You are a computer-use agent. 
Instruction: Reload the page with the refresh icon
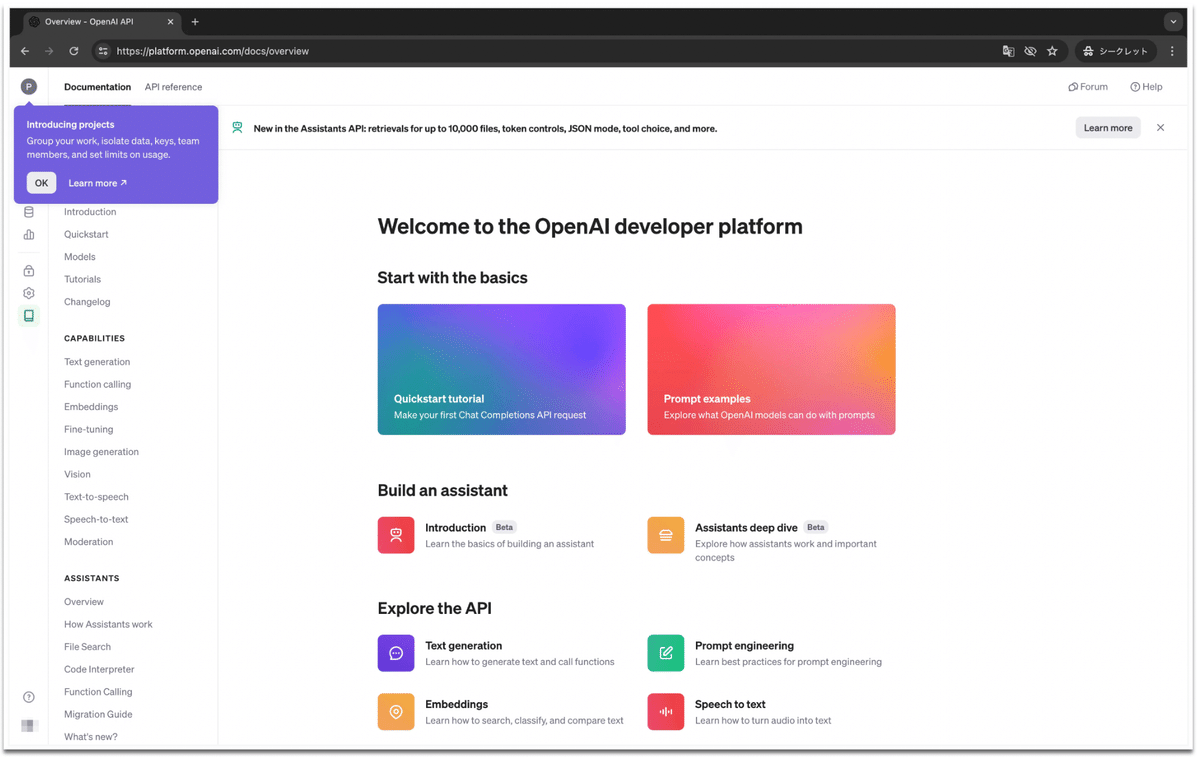(74, 51)
